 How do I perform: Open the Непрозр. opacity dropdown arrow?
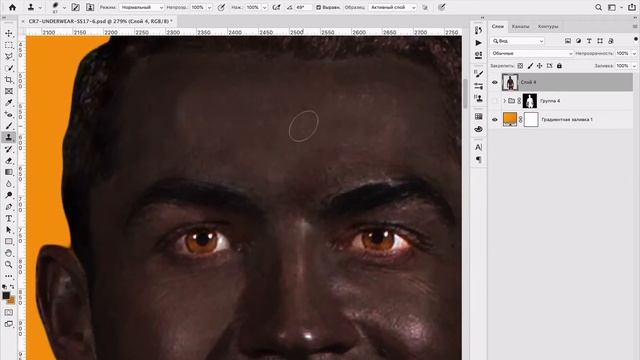[209, 7]
